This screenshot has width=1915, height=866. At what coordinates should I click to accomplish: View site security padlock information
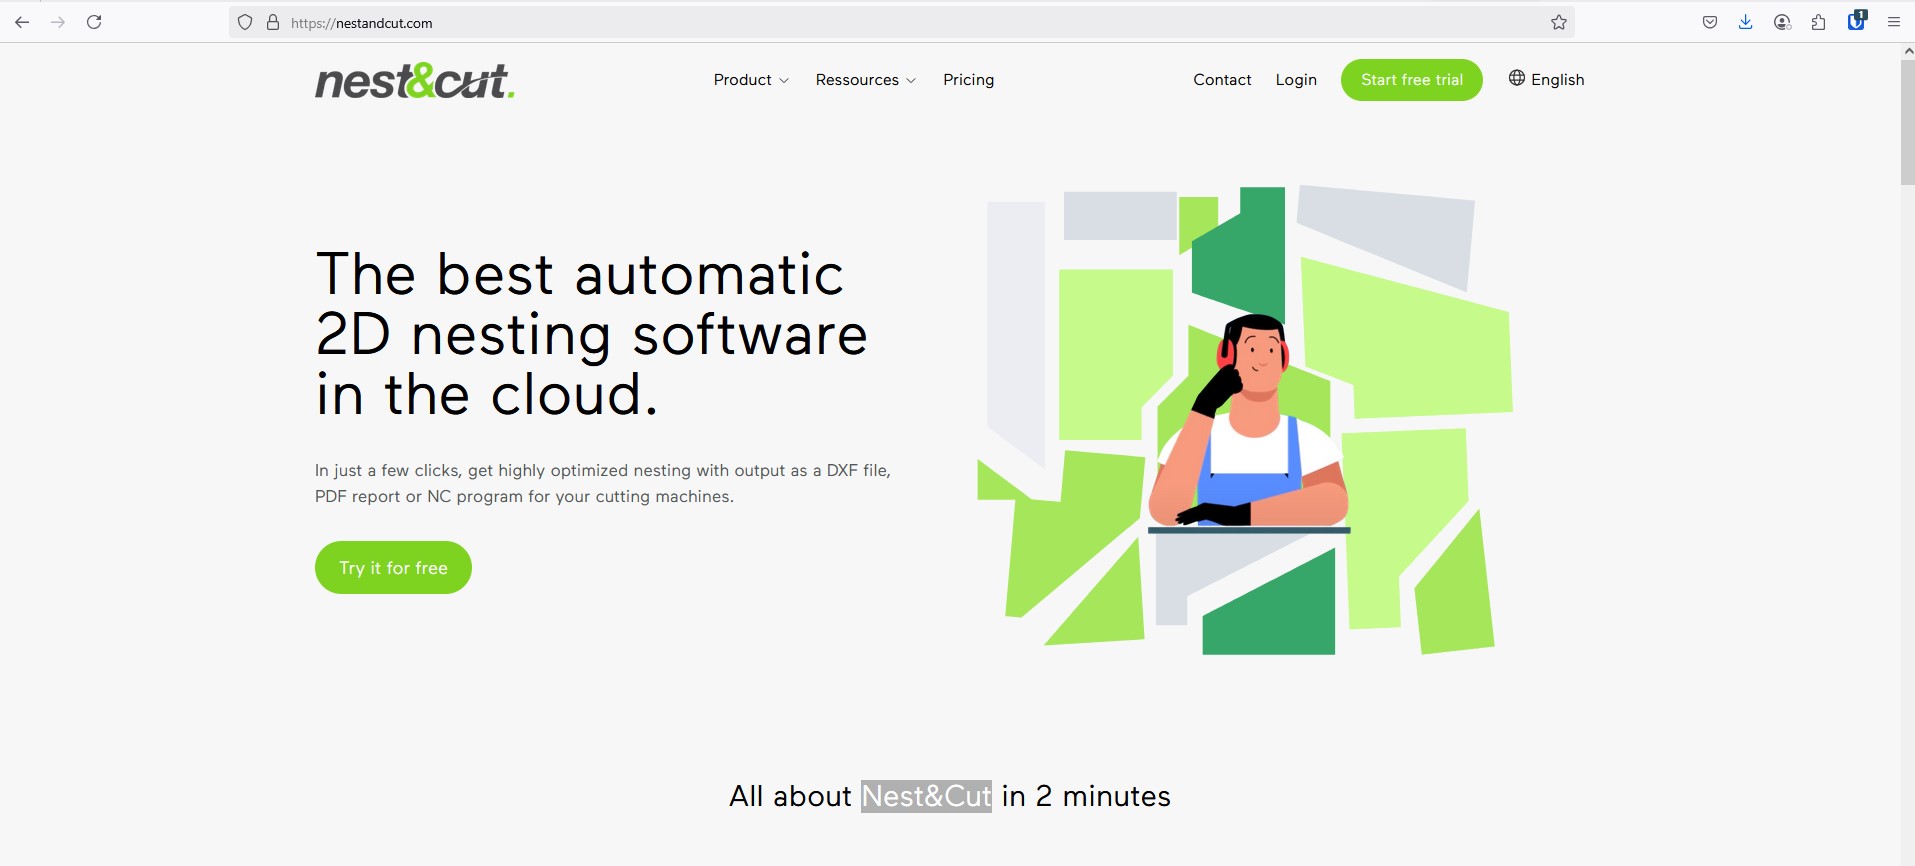(x=272, y=22)
